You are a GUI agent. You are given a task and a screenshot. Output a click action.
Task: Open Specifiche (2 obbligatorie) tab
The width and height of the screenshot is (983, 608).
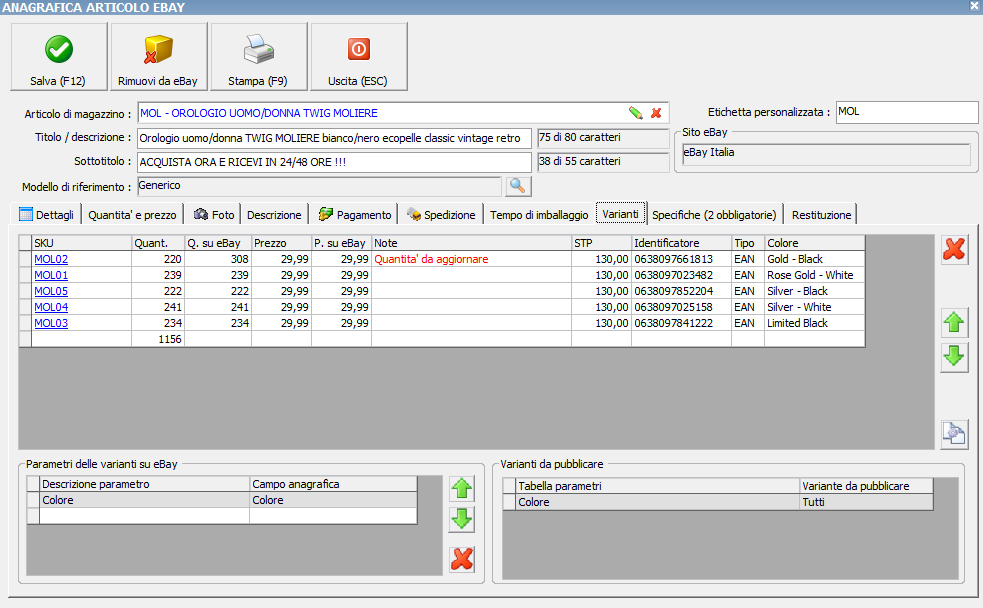pos(714,214)
